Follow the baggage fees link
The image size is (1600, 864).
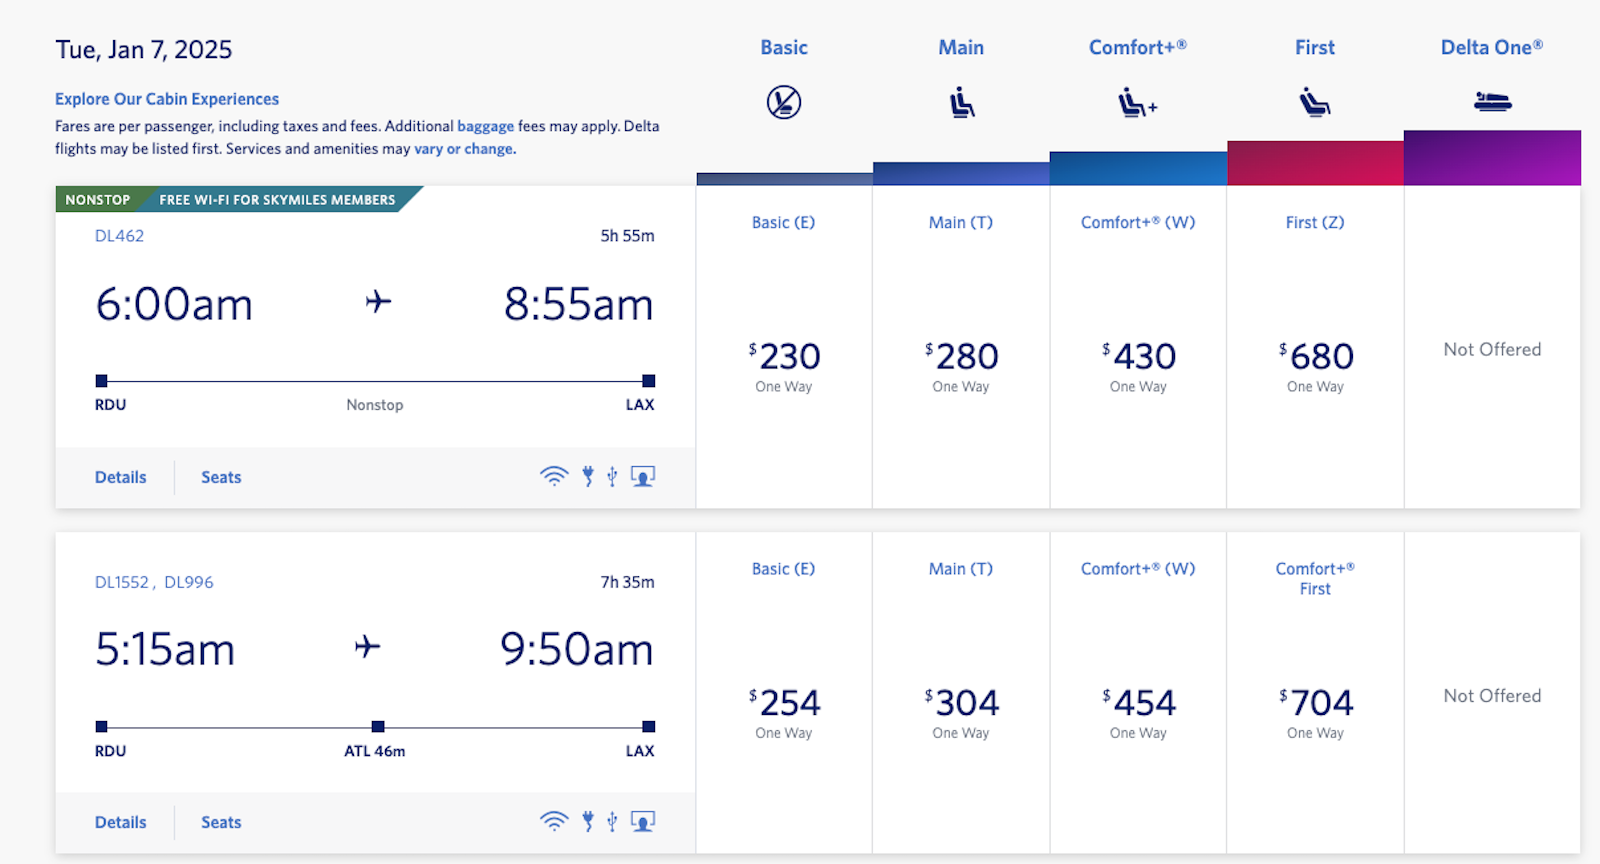pos(485,126)
